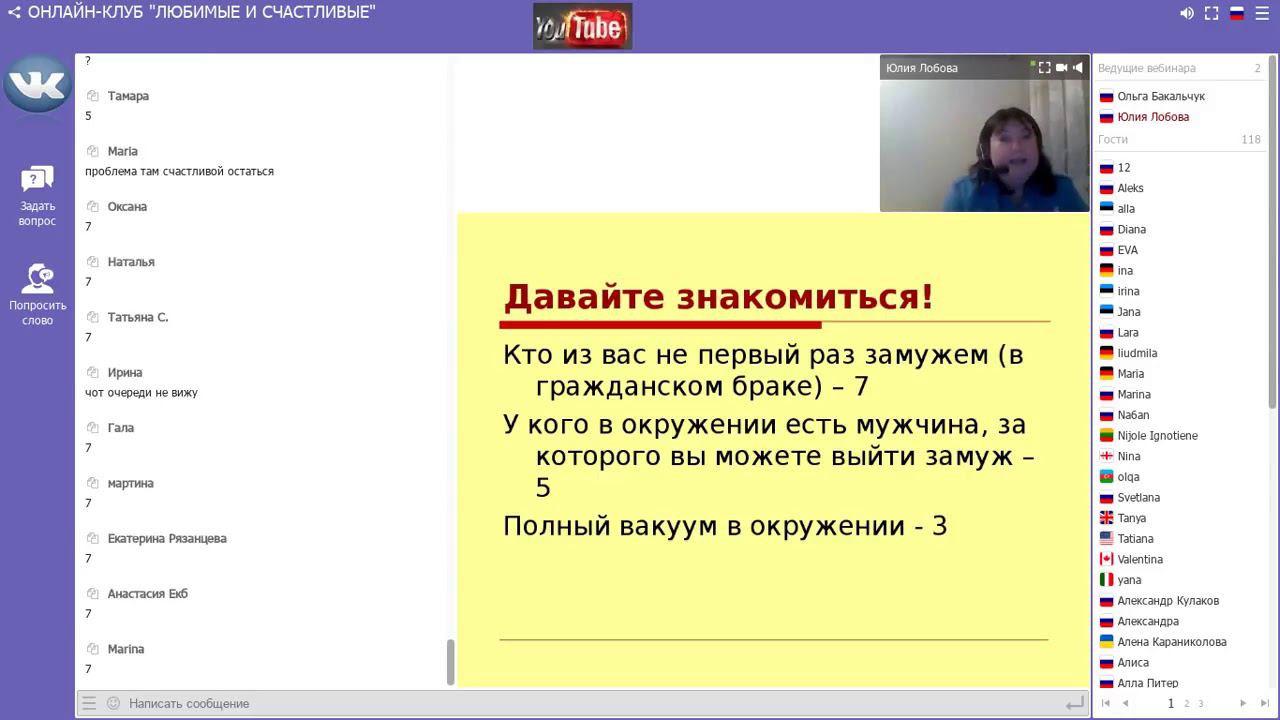1280x720 pixels.
Task: Click the 'Ведущие вебинара' section header
Action: coord(1147,68)
